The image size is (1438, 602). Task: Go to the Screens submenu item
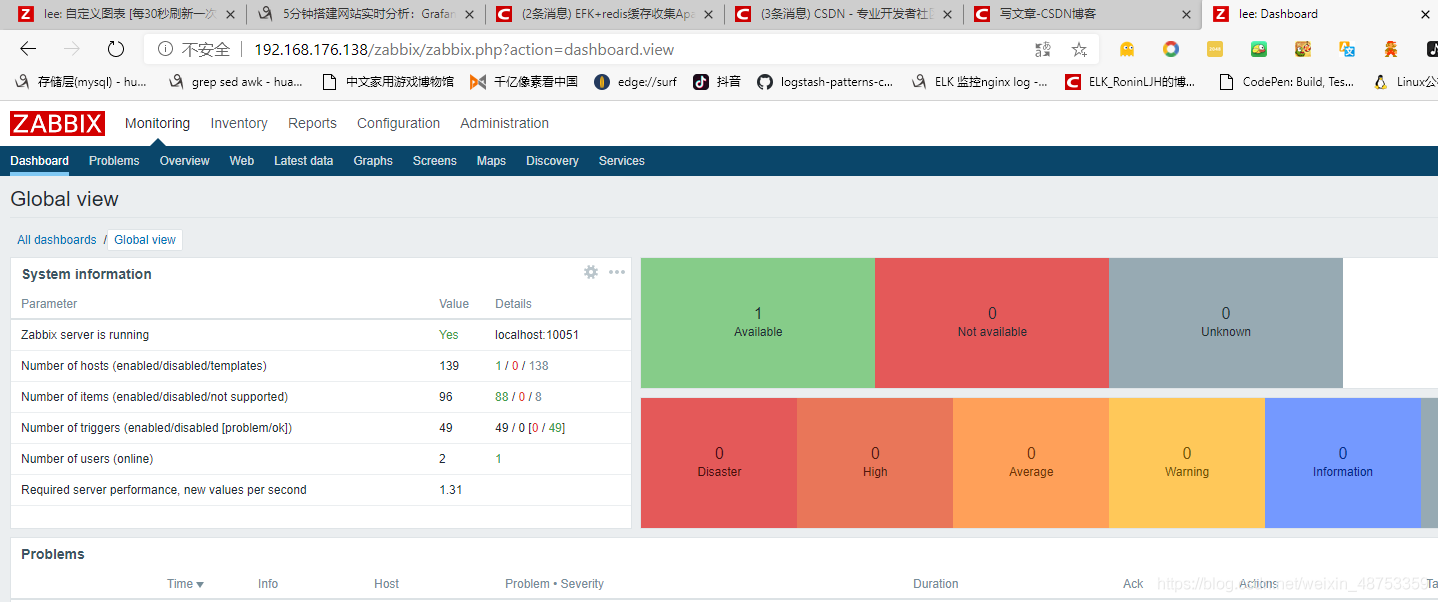[434, 161]
